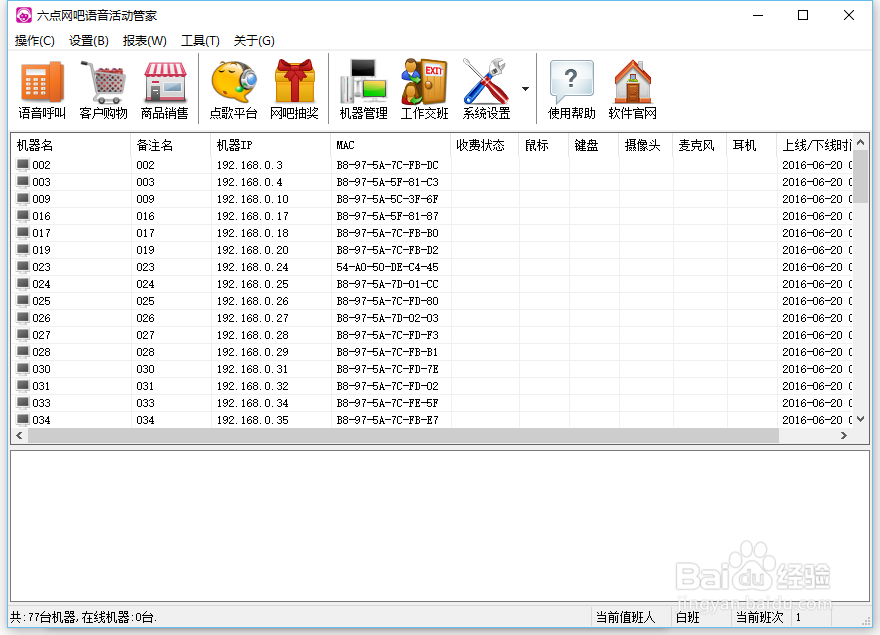Open the 设置(B) menu
The width and height of the screenshot is (880, 635).
coord(89,40)
